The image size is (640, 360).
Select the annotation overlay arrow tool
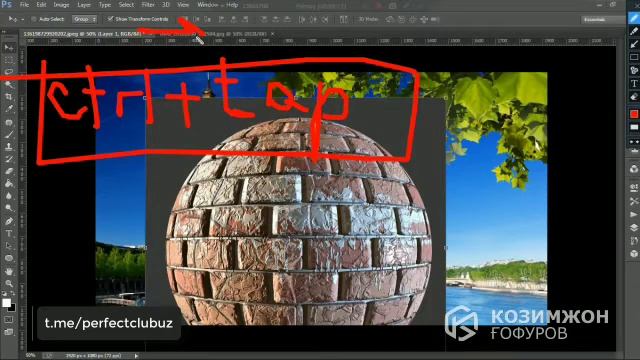coord(634,44)
